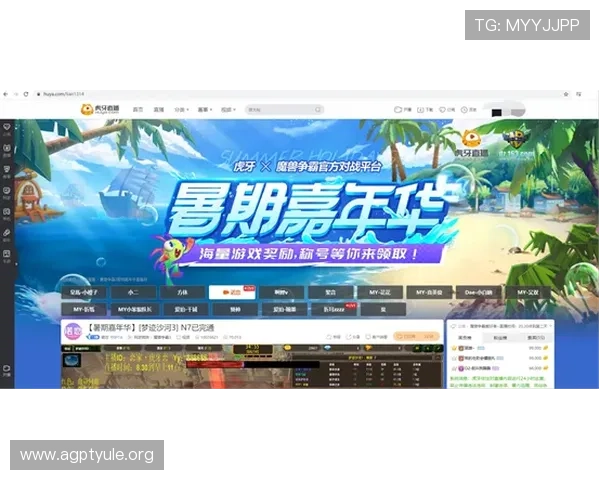Click the browser back arrow
This screenshot has height=480, width=600.
pyautogui.click(x=5, y=94)
